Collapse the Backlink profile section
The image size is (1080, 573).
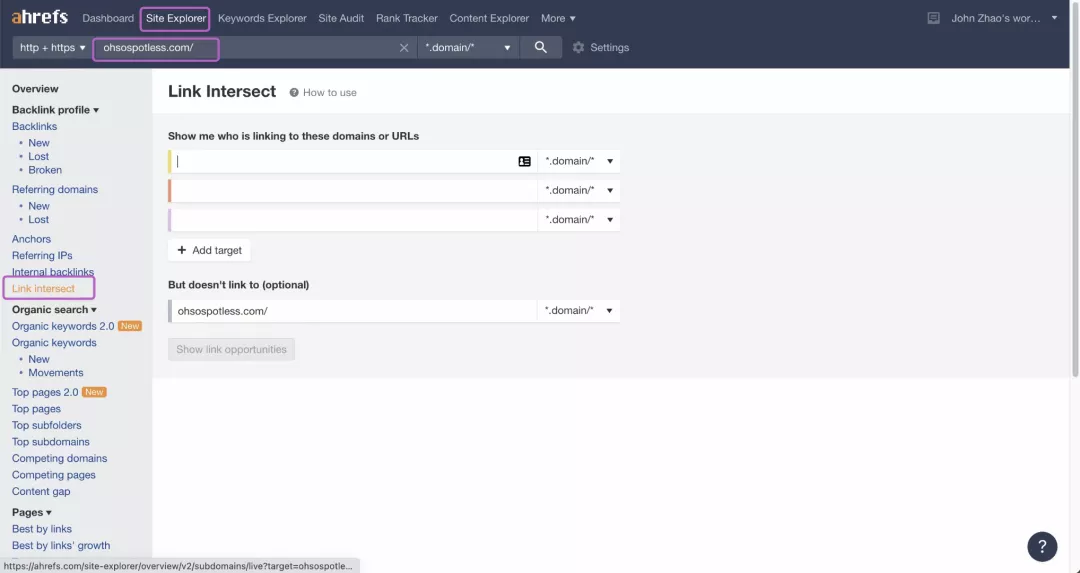point(55,110)
